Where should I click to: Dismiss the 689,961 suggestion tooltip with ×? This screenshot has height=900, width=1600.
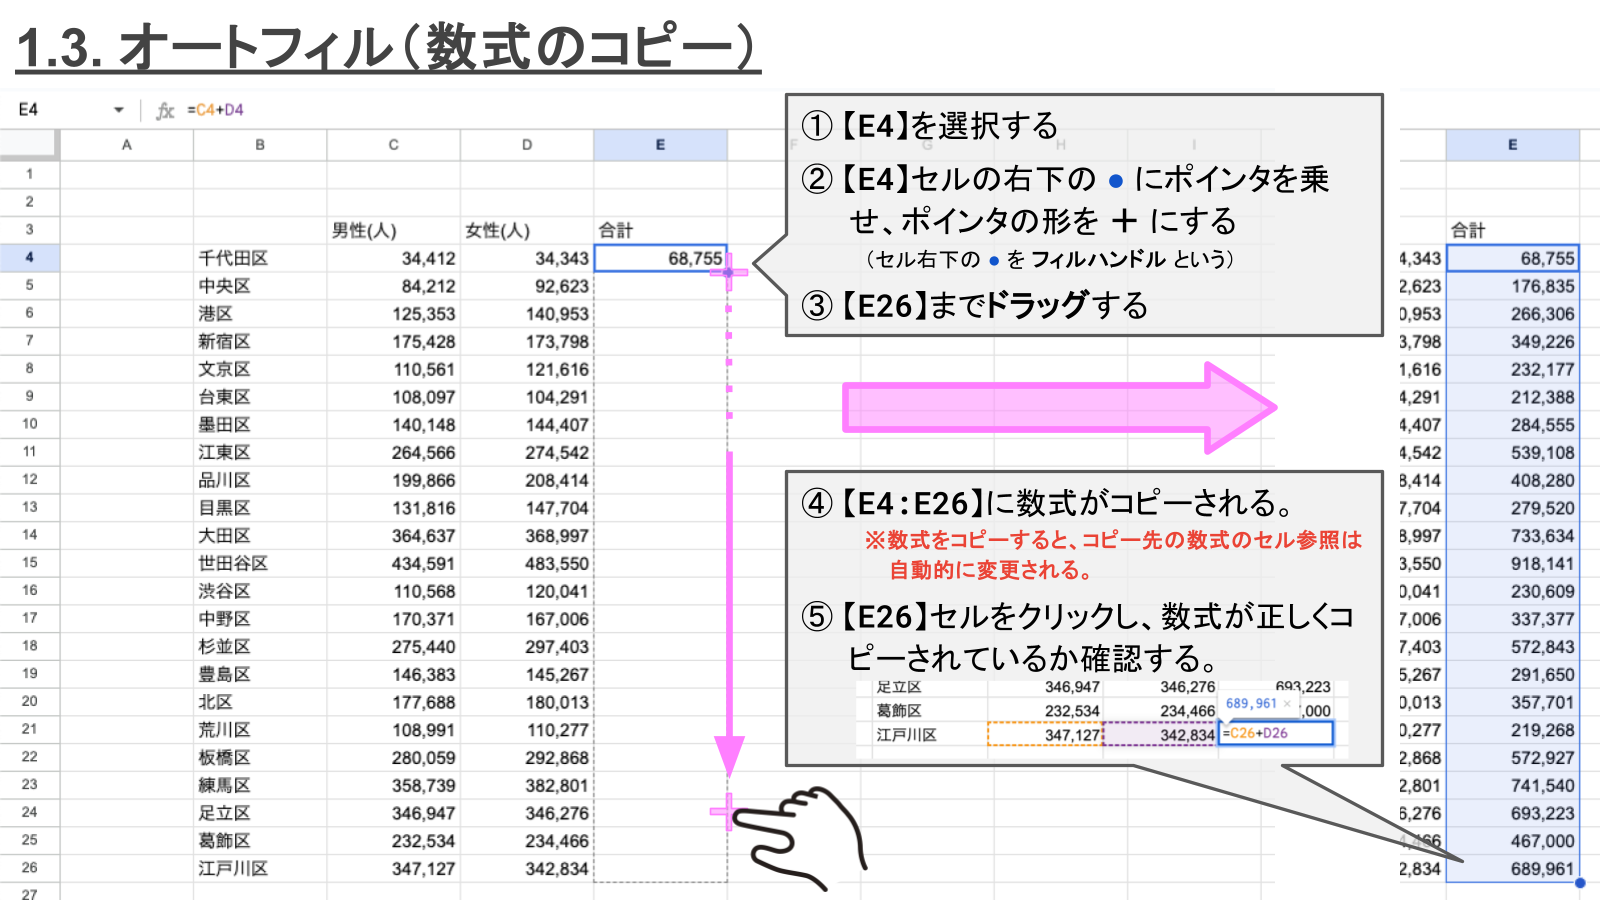[x=1288, y=705]
